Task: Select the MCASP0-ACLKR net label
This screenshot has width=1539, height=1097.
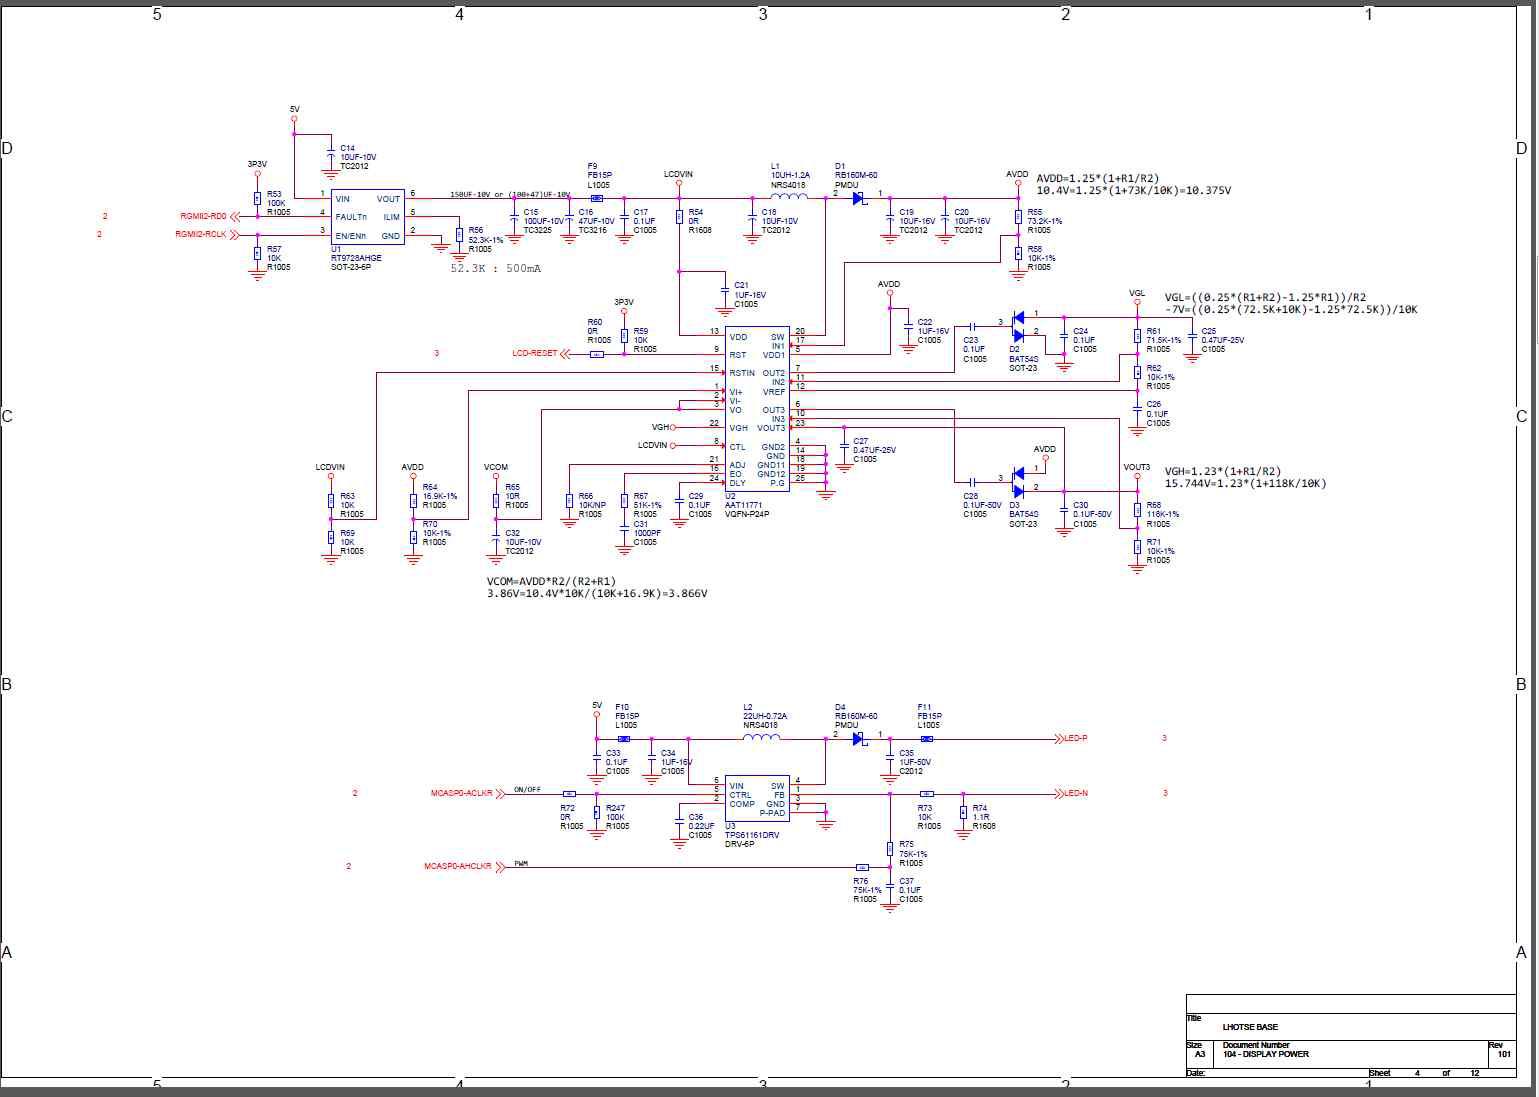Action: tap(467, 793)
